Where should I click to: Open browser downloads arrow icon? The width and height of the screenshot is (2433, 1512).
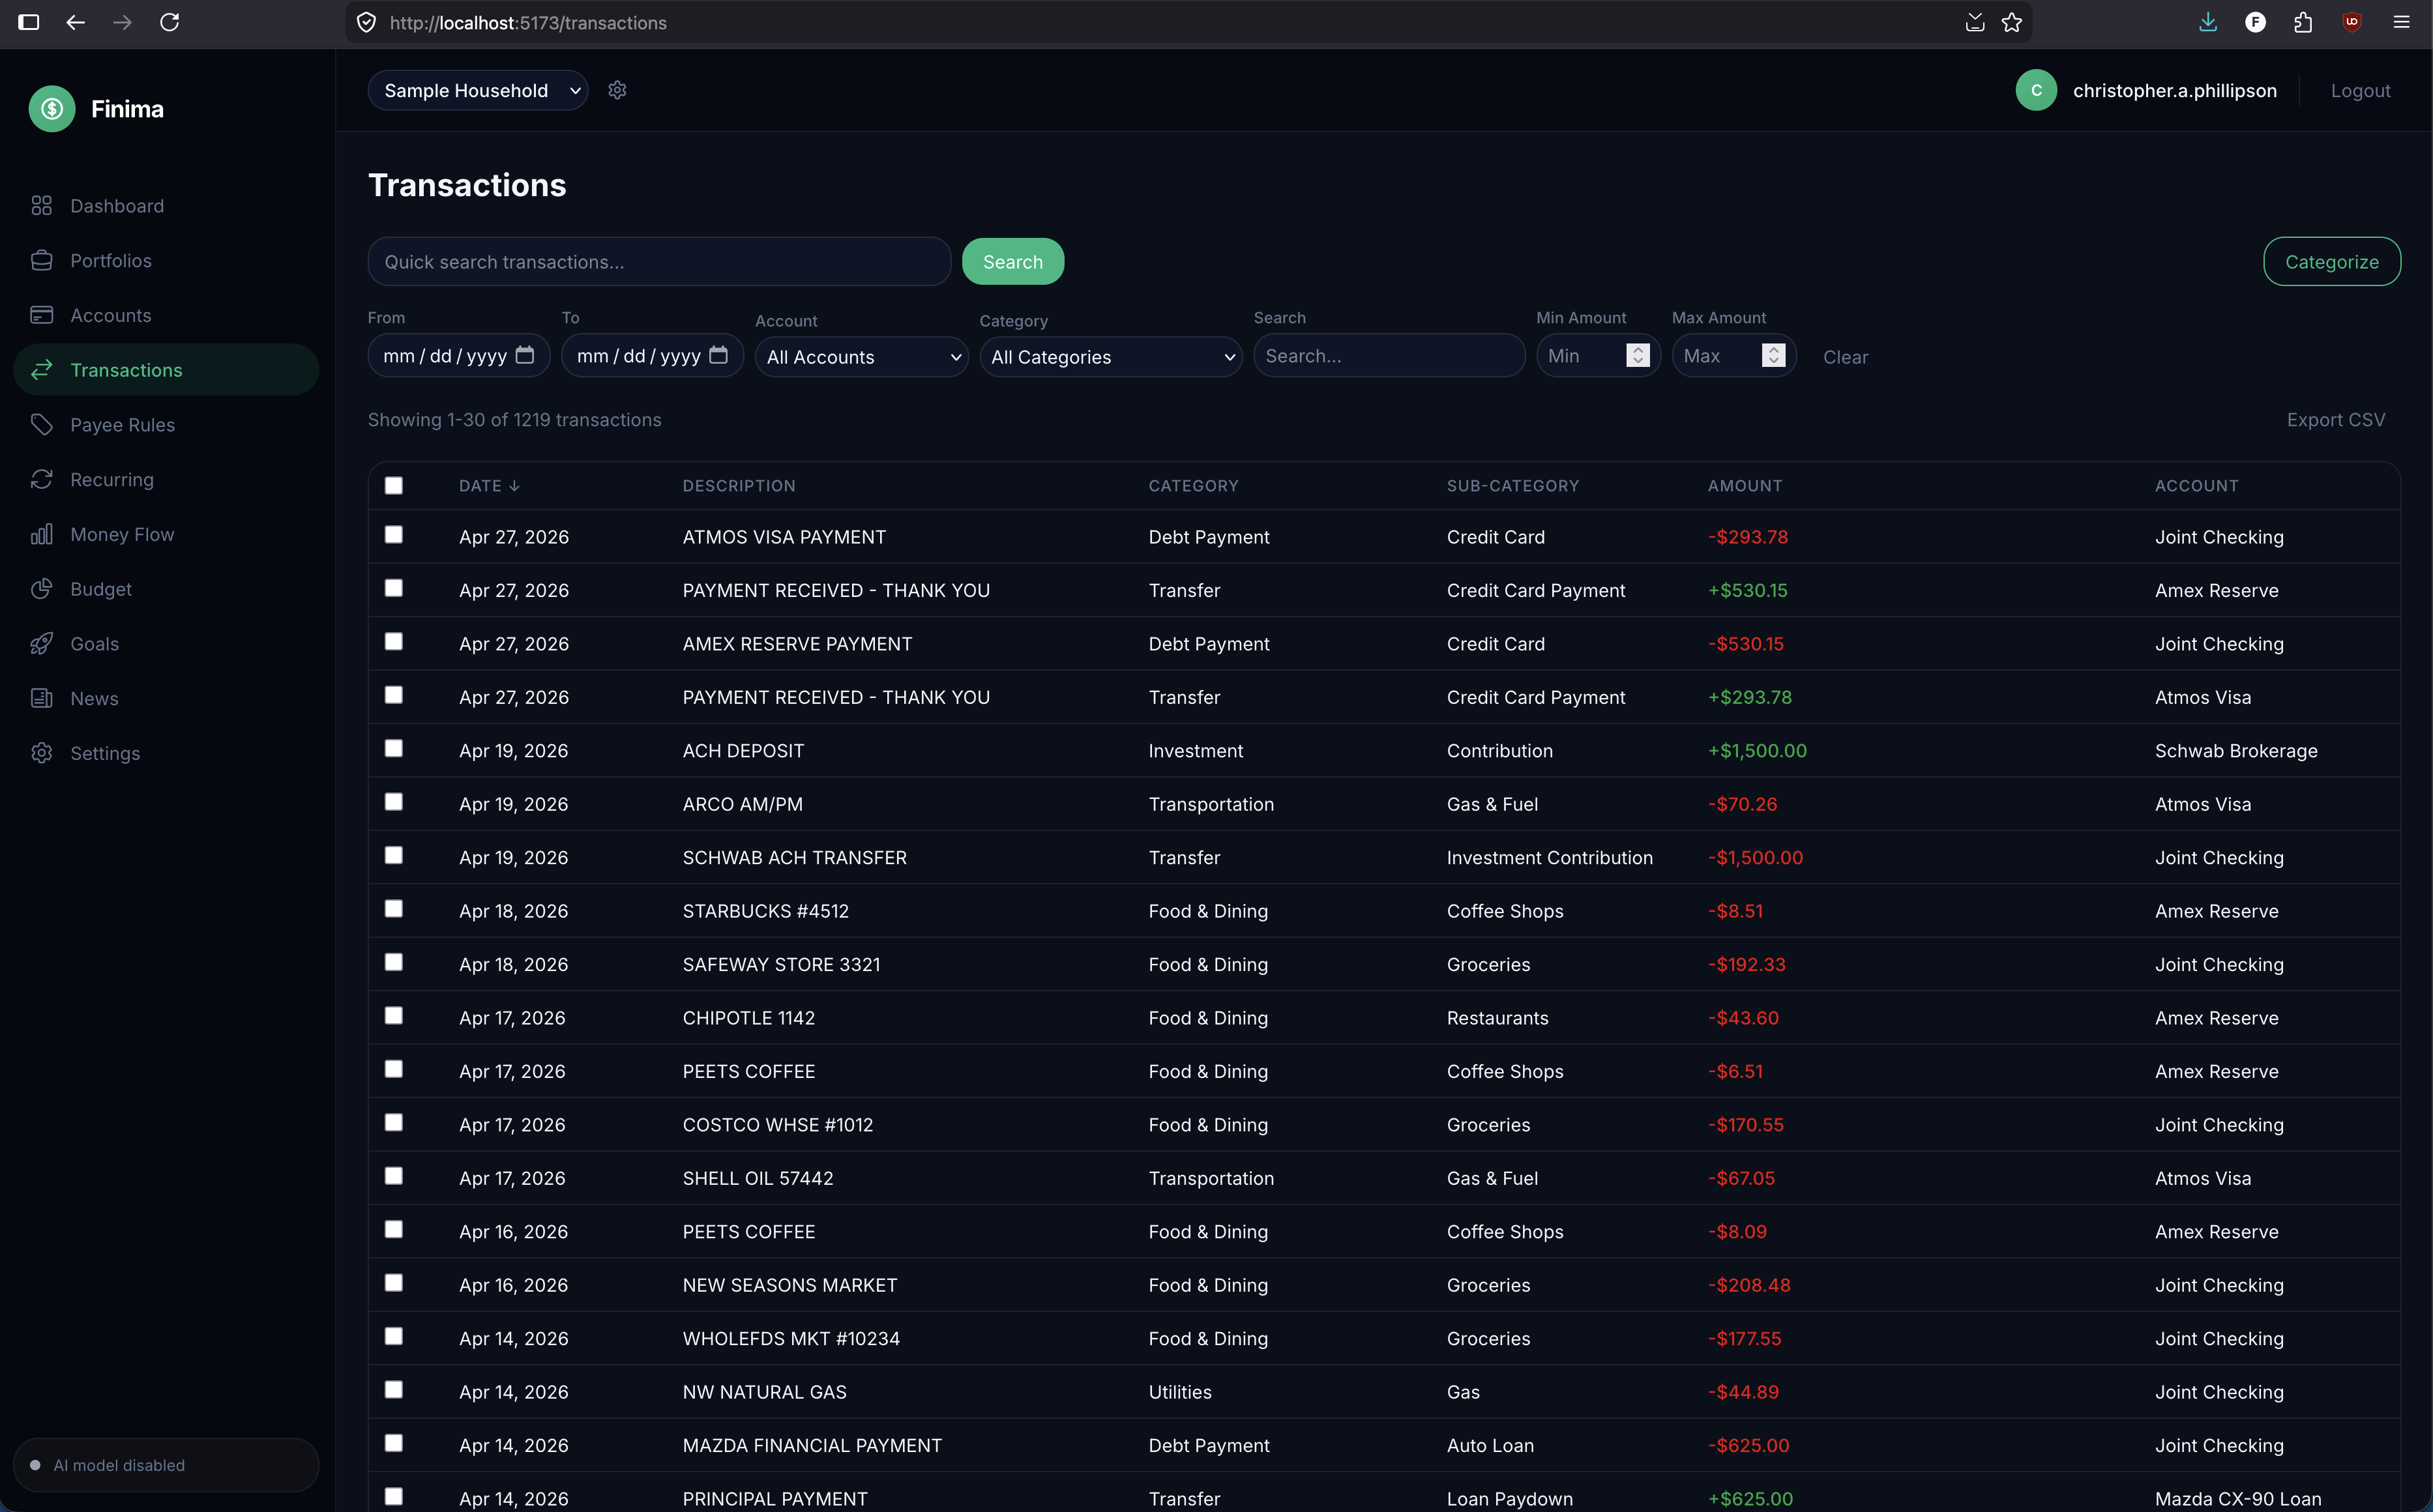point(2208,22)
